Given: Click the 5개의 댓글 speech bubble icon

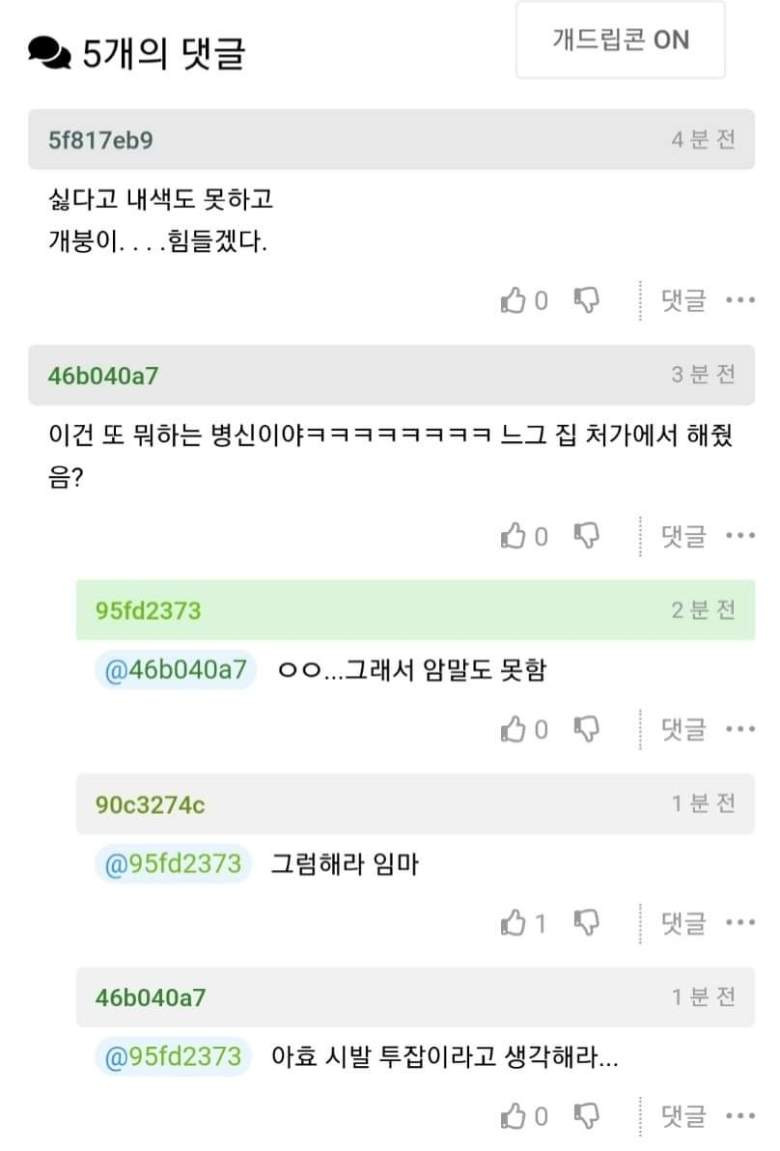Looking at the screenshot, I should [x=49, y=52].
